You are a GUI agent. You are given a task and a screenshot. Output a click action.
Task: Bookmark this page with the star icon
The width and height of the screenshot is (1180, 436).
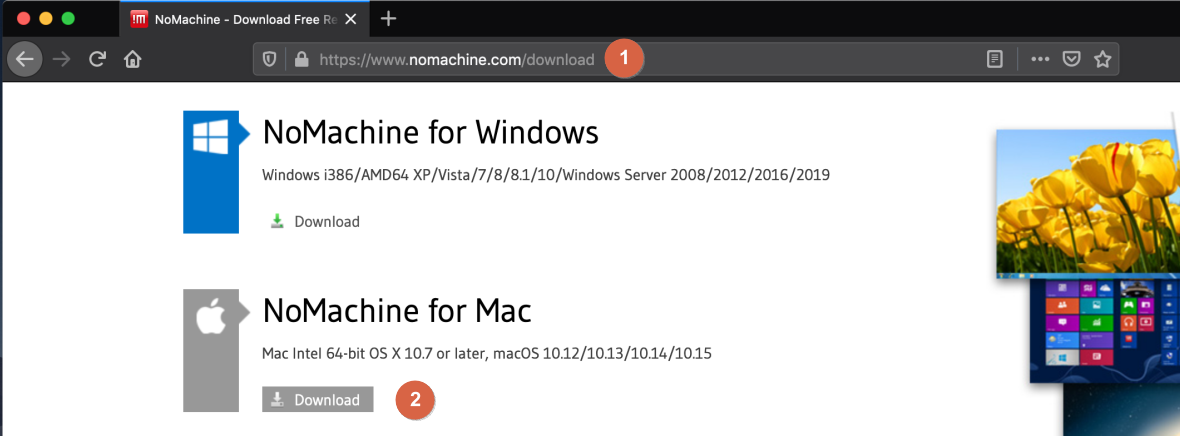click(1102, 59)
